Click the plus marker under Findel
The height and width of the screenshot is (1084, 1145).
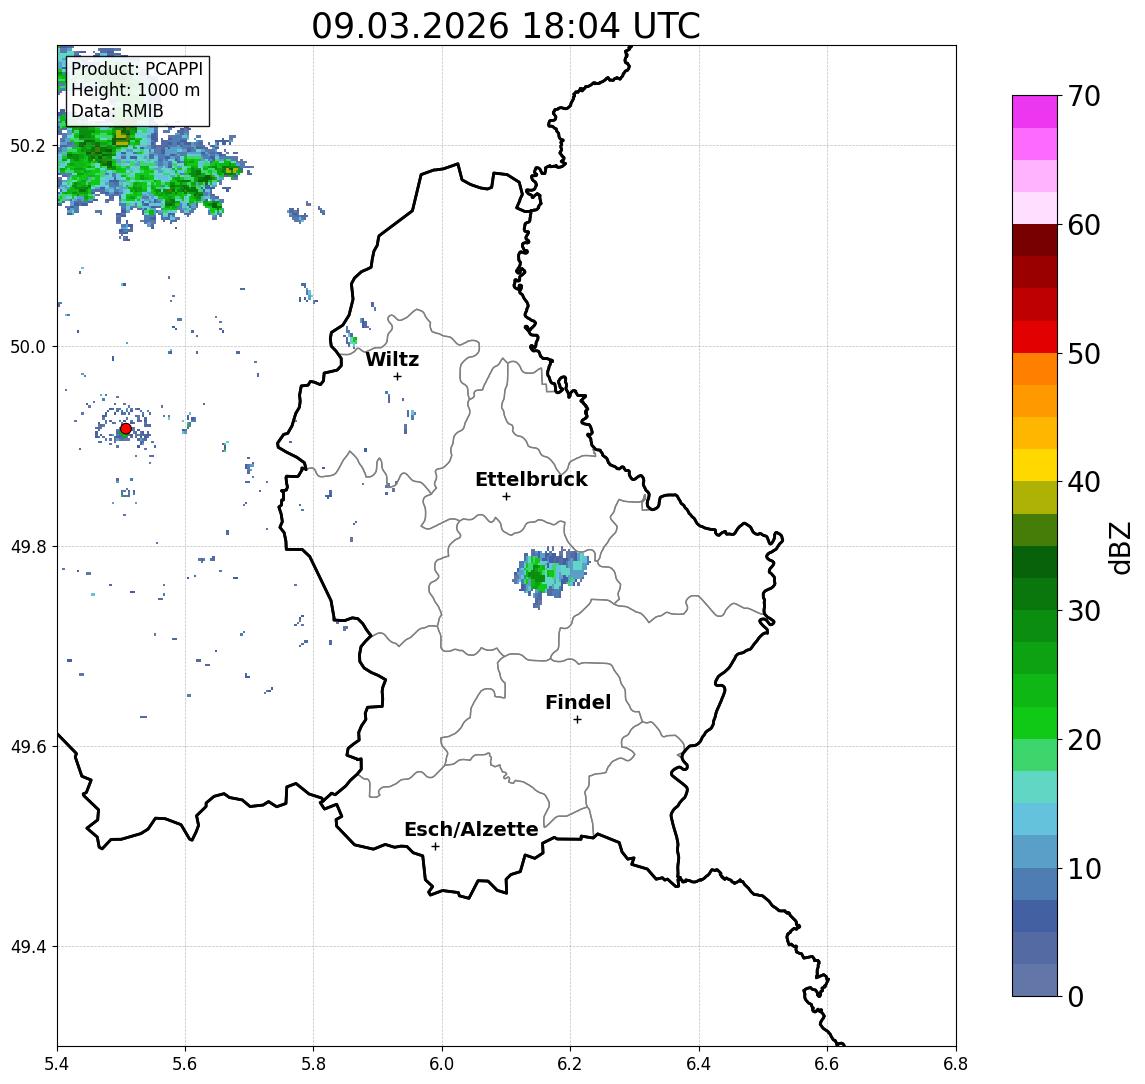tap(577, 720)
